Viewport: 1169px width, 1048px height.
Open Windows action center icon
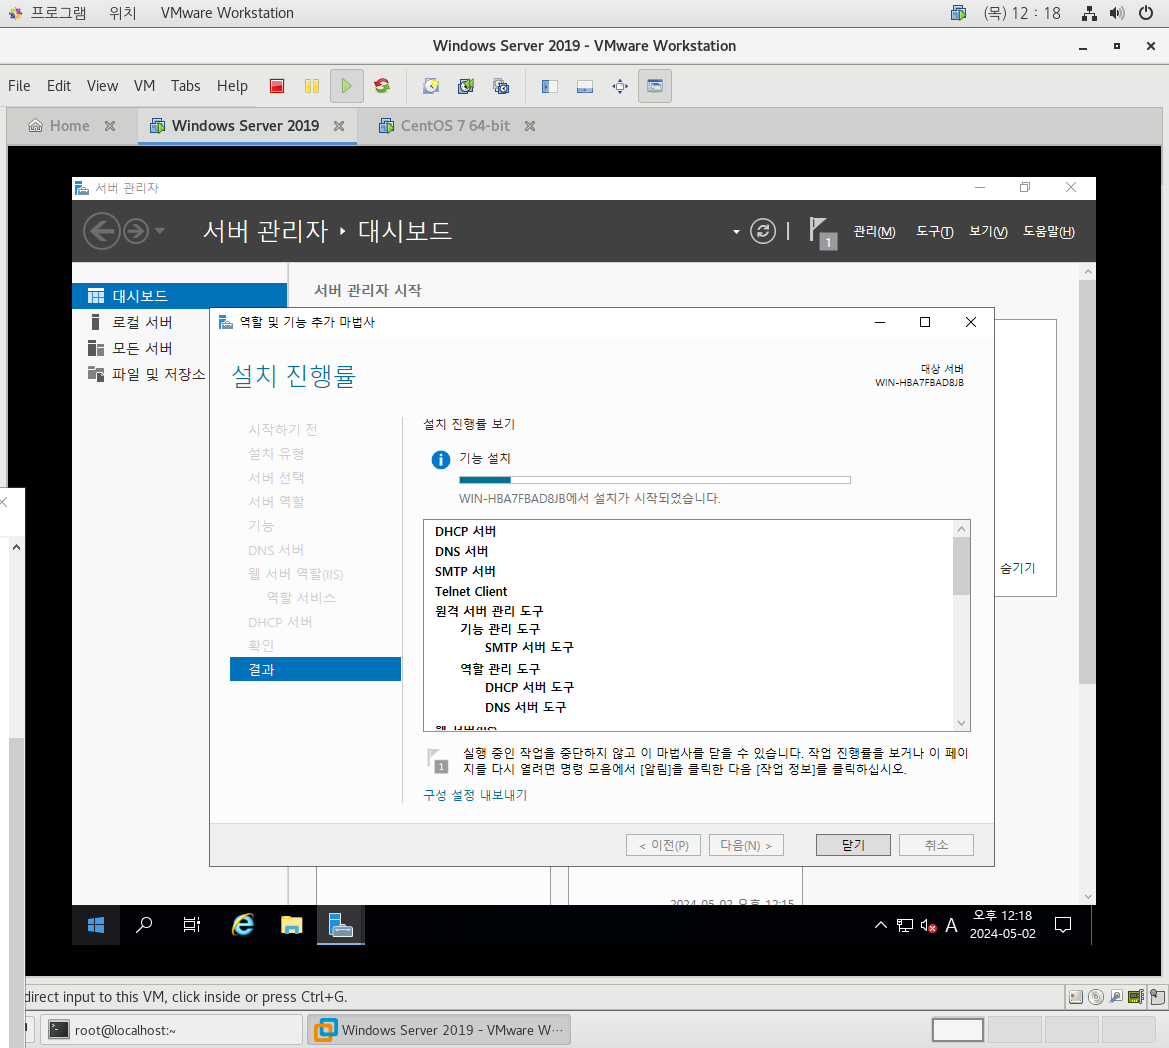(1063, 925)
